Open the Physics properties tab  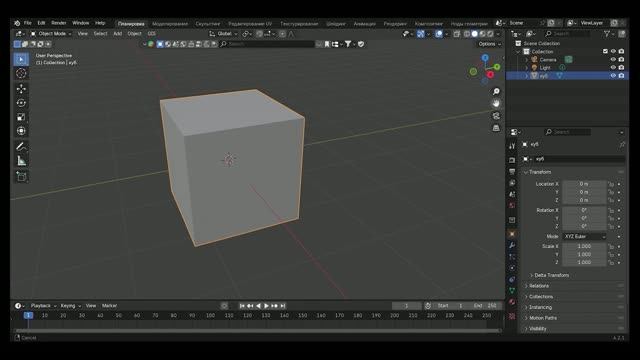[512, 268]
